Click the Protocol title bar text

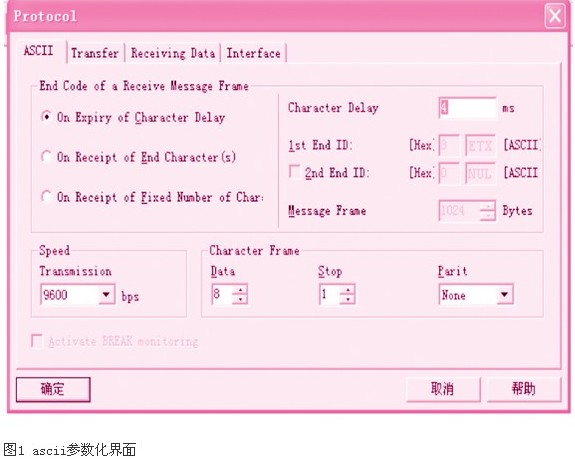pos(45,16)
